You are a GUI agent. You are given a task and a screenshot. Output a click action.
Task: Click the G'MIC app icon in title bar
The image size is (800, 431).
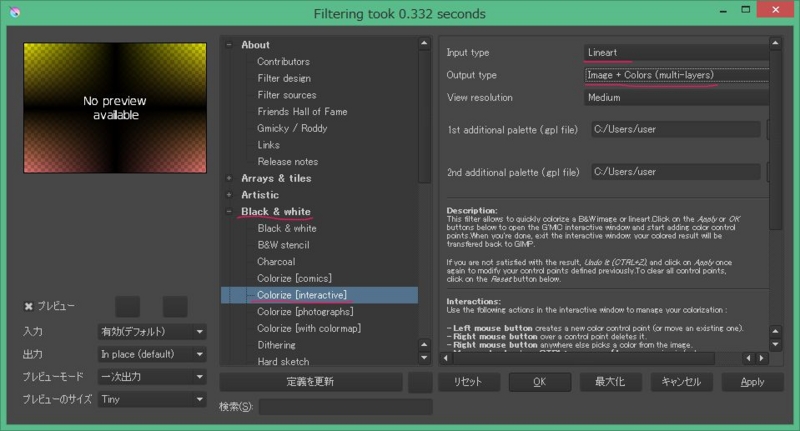coord(15,12)
